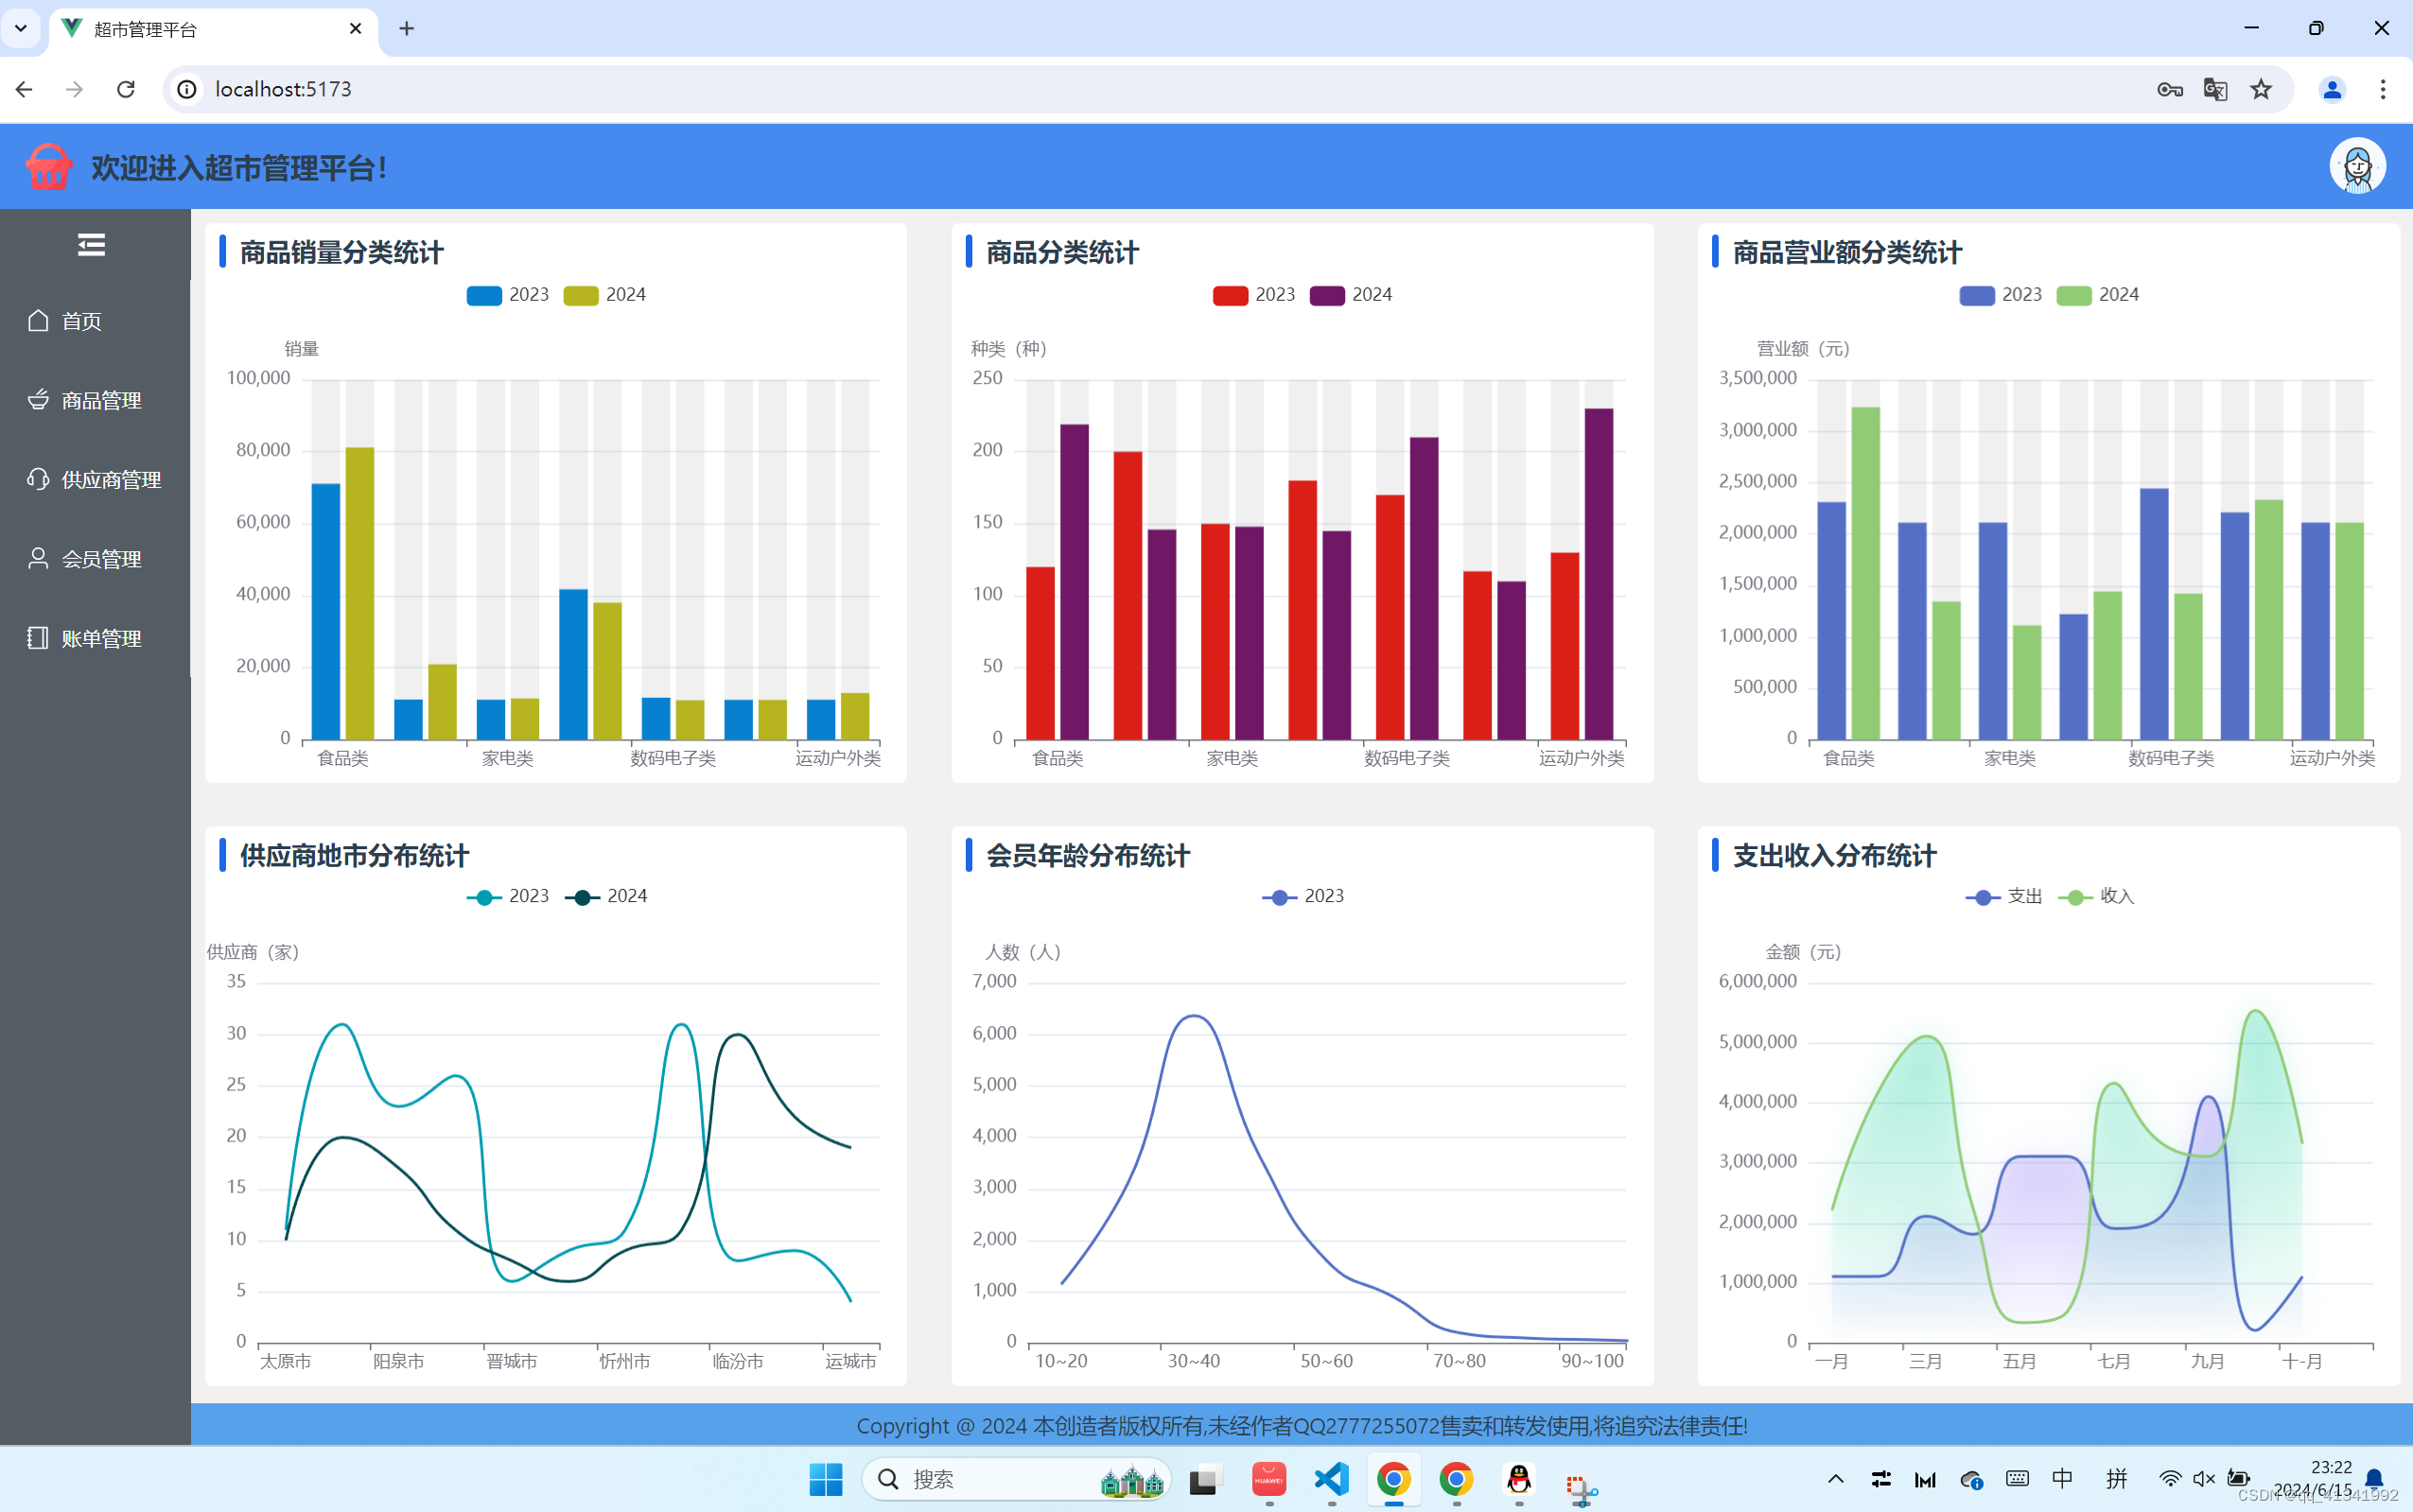Toggle 2023 series in 商品分类统计 legend
The height and width of the screenshot is (1512, 2413).
(x=1254, y=295)
